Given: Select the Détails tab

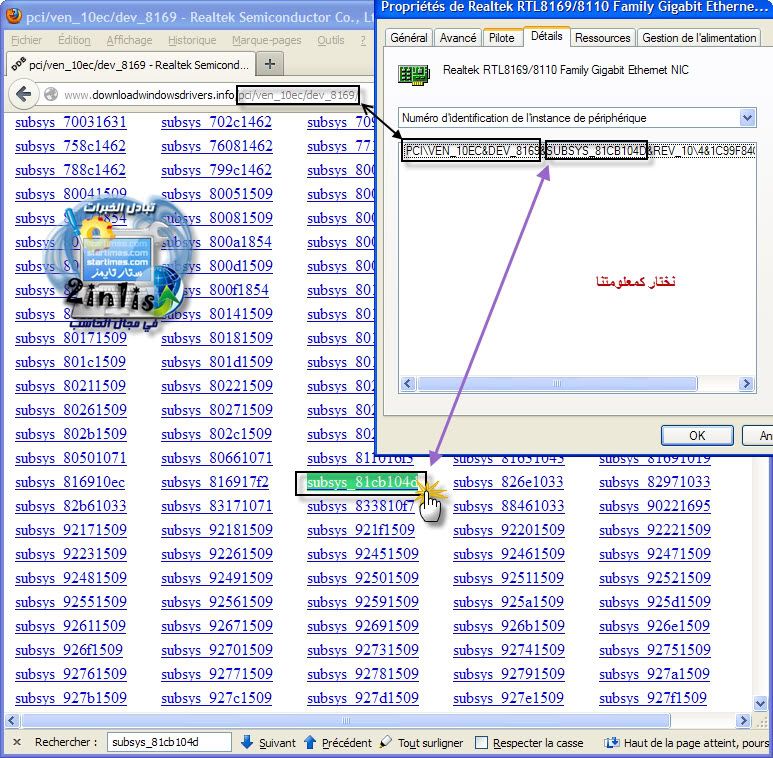Looking at the screenshot, I should tap(546, 36).
